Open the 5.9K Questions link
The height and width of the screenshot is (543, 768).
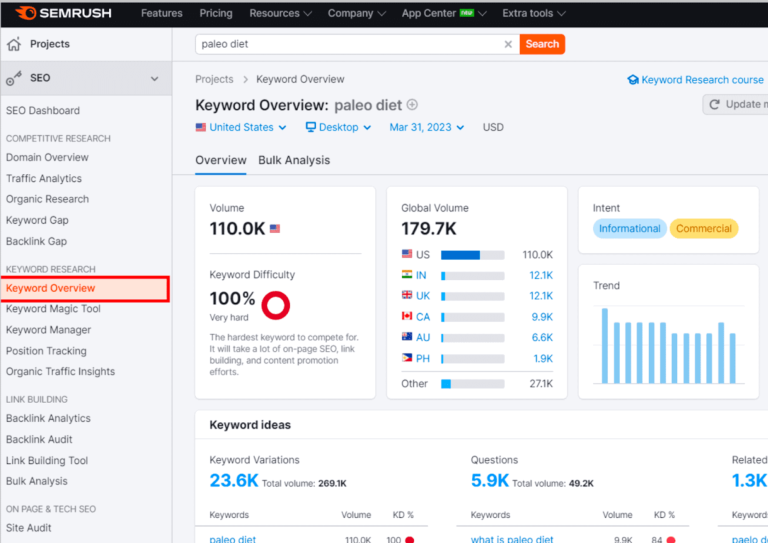[x=490, y=480]
